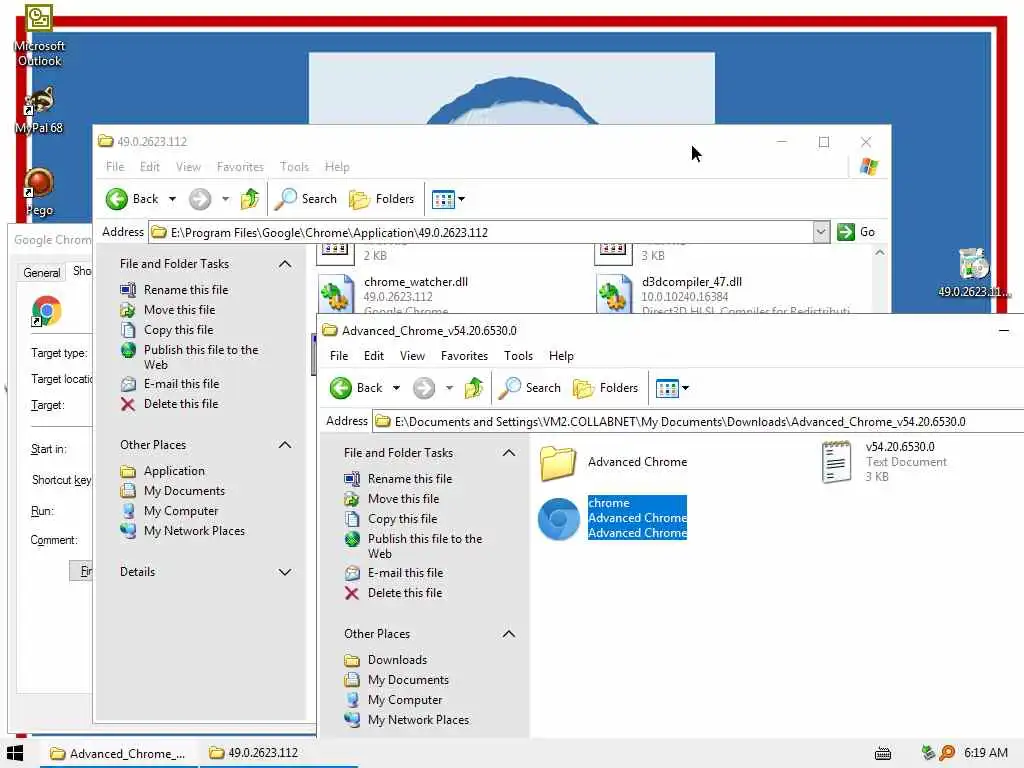The image size is (1024, 768).
Task: Open My Documents in Advanced_Chrome window
Action: pos(396,680)
